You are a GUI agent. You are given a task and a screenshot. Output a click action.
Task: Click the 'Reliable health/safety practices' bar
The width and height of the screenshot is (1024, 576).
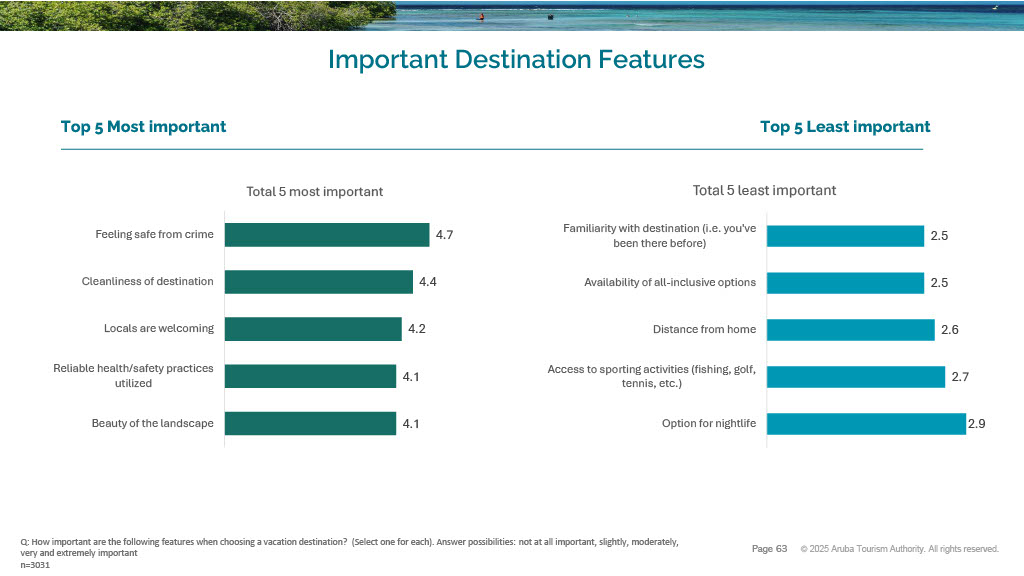(x=310, y=376)
